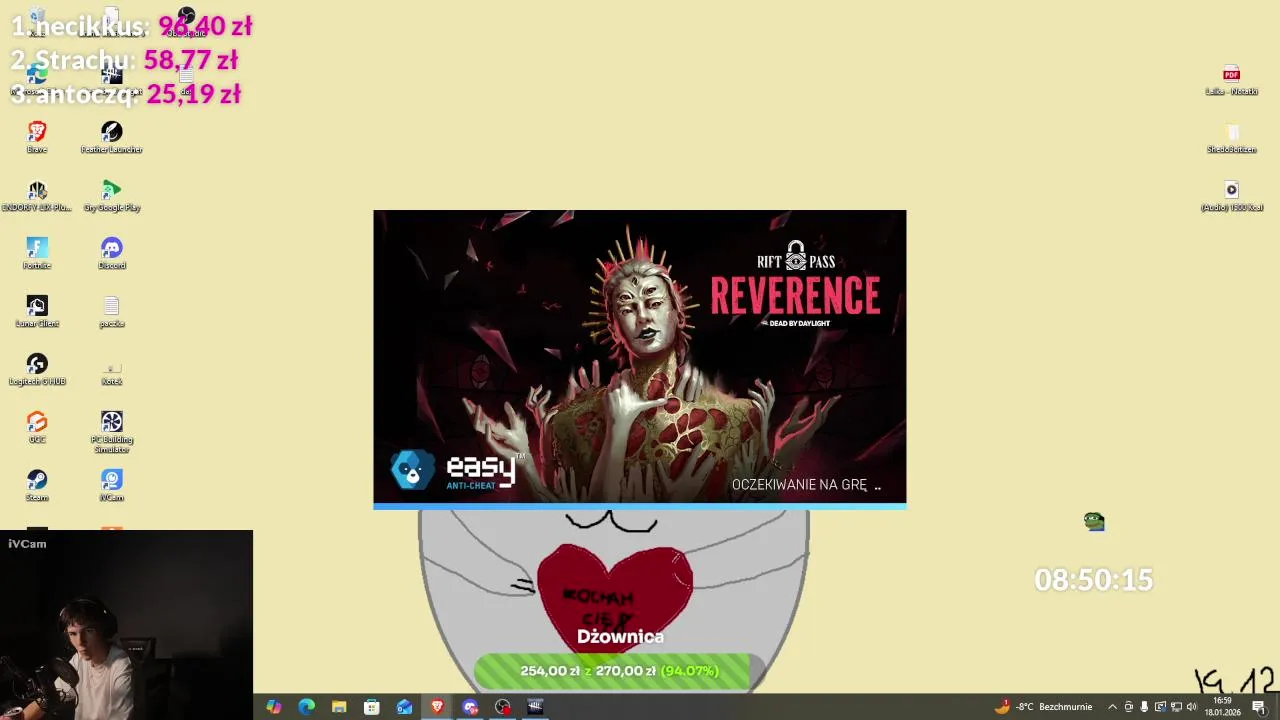Click the Dead by Daylight splash image
The width and height of the screenshot is (1280, 720).
[640, 357]
